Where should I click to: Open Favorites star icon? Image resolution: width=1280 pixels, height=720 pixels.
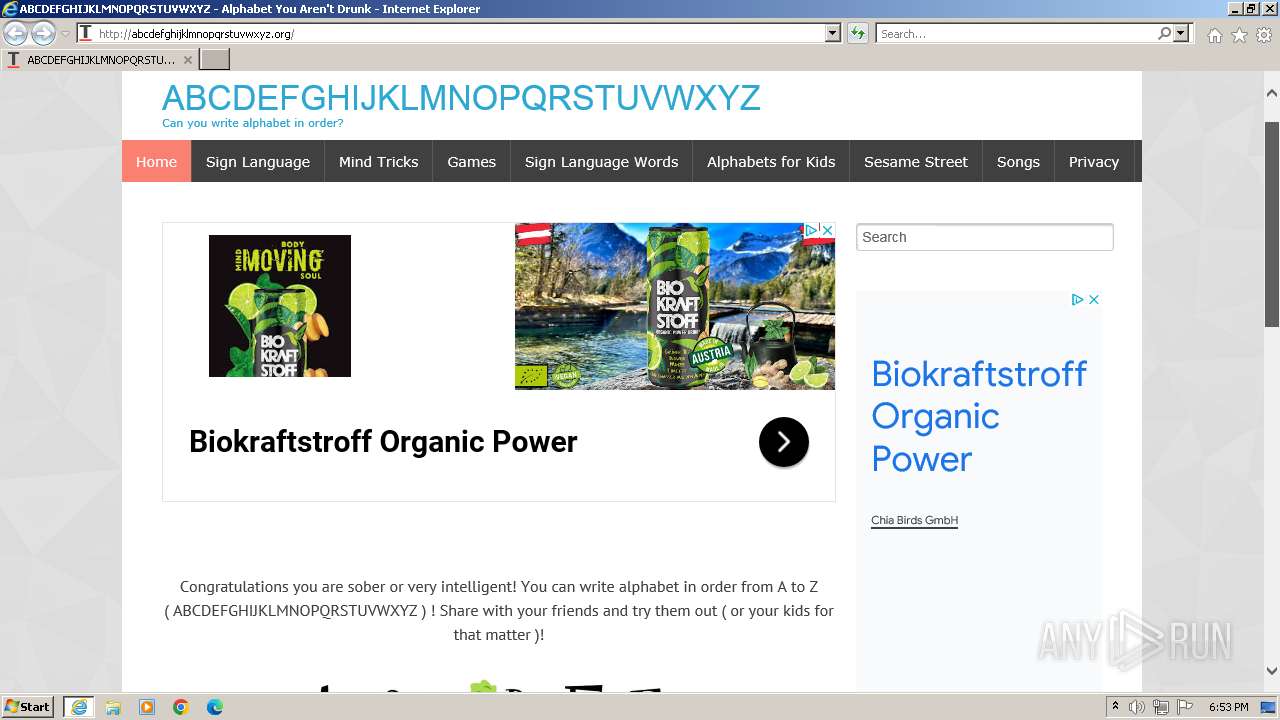coord(1239,35)
